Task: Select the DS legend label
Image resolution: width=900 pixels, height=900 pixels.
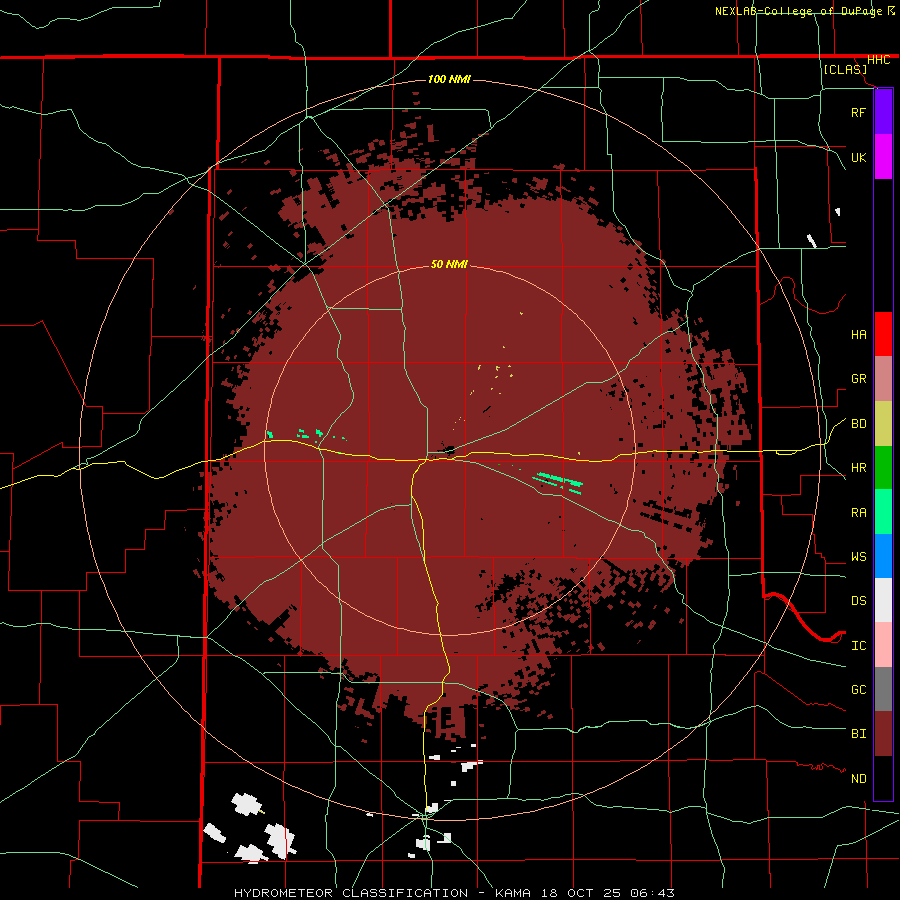Action: point(858,601)
